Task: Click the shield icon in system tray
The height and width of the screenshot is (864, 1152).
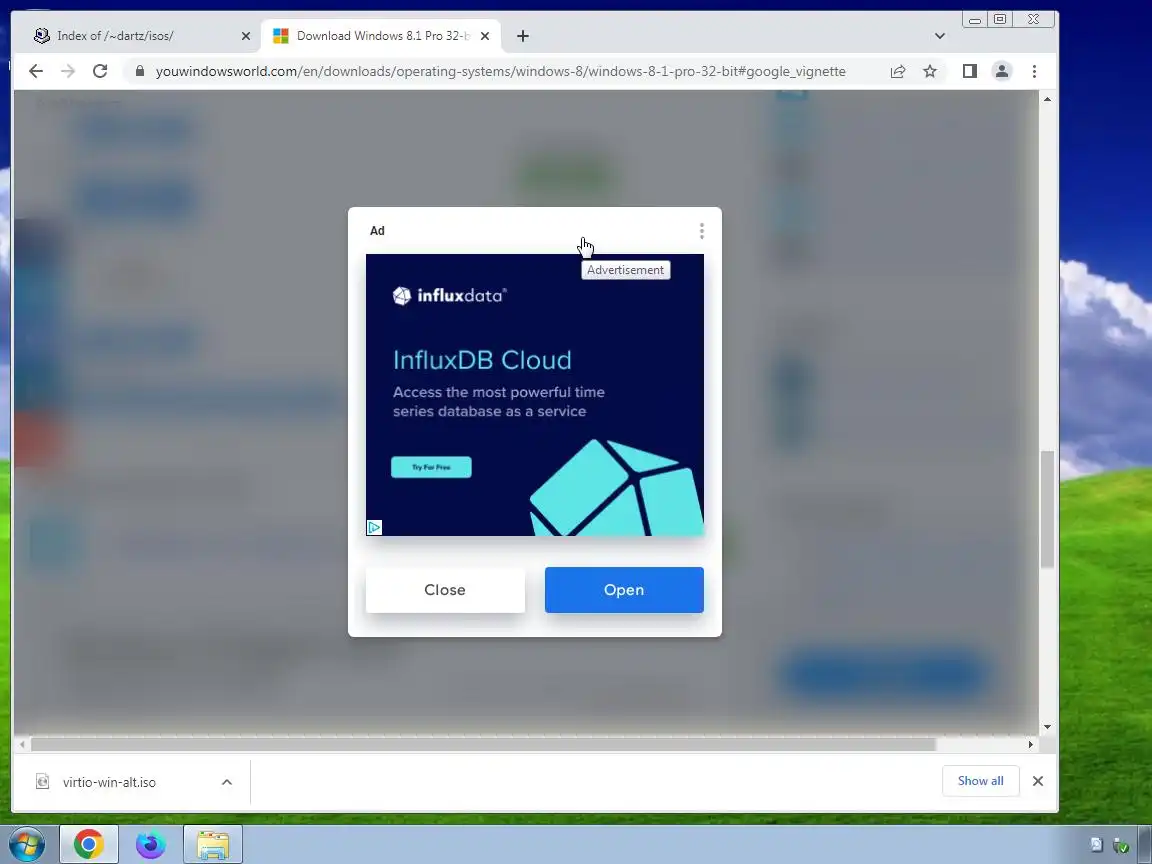Action: tap(1121, 846)
